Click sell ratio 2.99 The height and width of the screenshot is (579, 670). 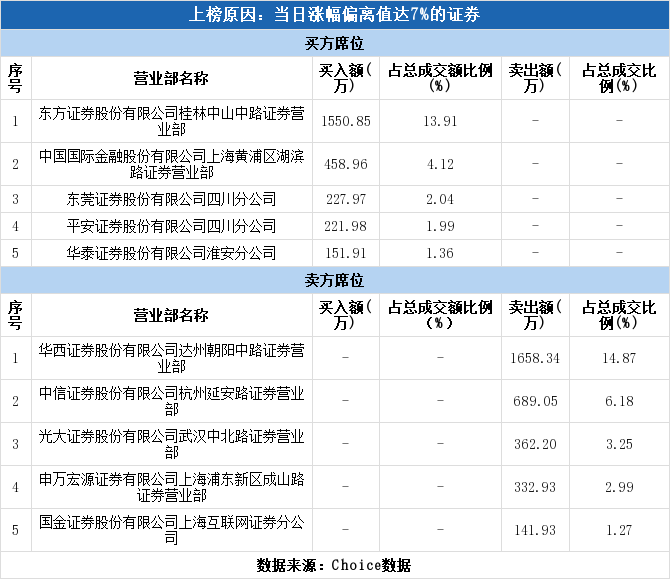pyautogui.click(x=619, y=487)
